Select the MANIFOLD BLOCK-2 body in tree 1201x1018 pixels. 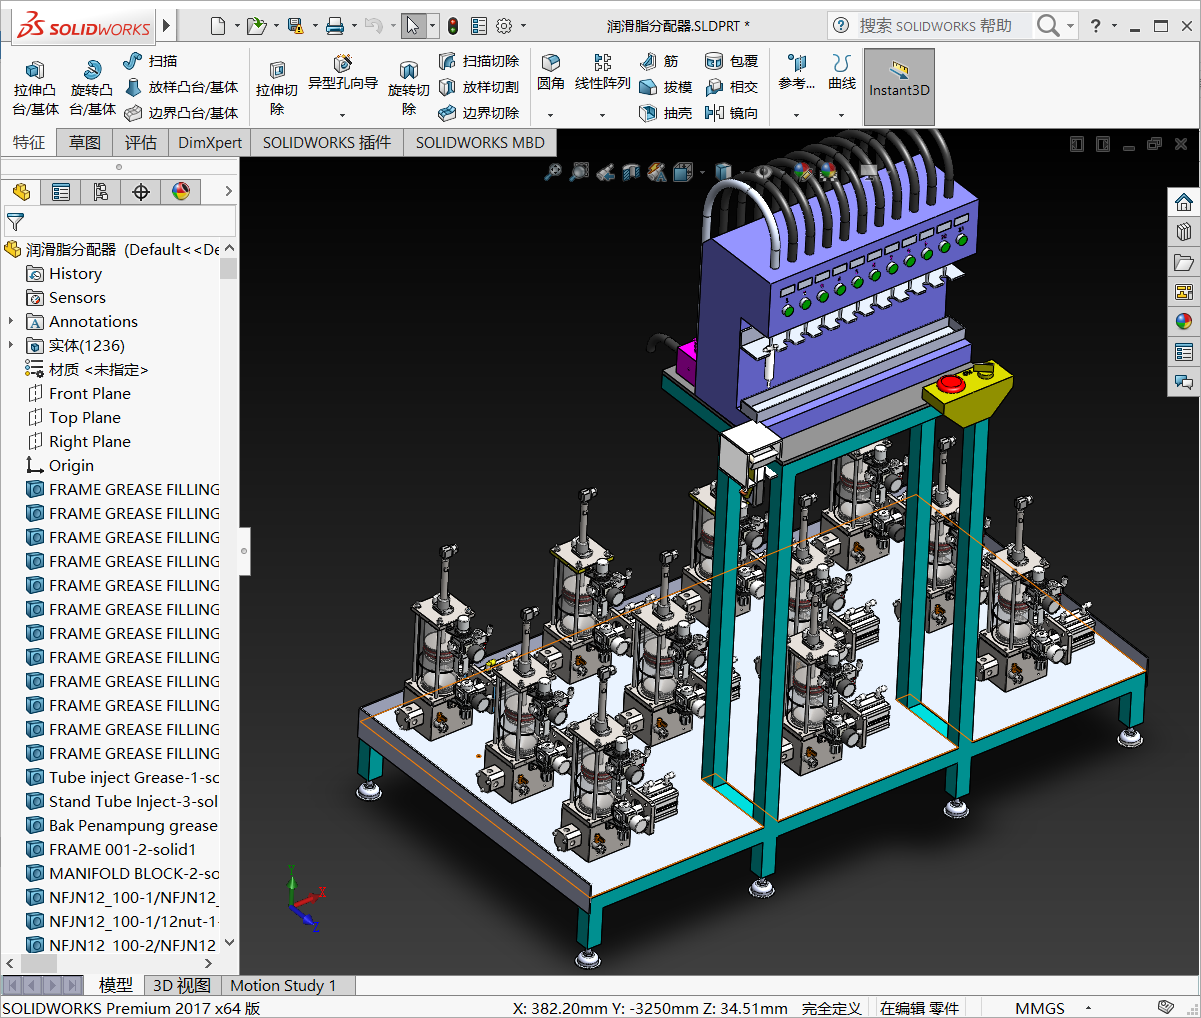[133, 873]
